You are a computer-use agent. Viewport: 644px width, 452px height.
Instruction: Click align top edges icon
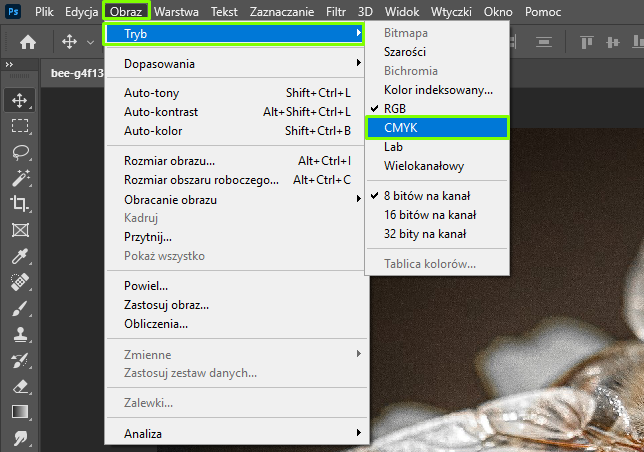(x=587, y=42)
